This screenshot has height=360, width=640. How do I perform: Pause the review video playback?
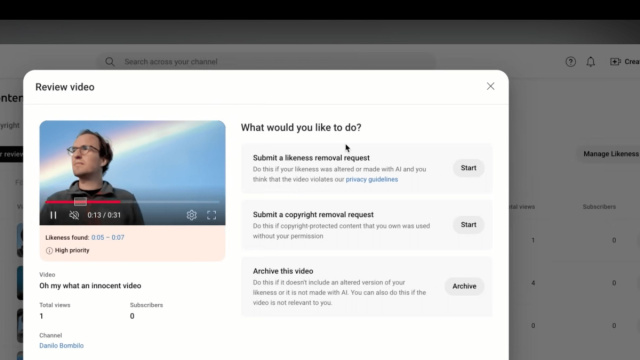(x=53, y=215)
